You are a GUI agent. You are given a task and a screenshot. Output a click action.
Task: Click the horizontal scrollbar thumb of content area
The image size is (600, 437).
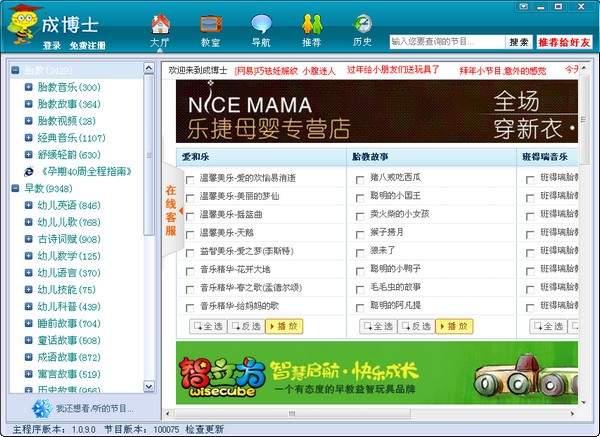tap(292, 413)
